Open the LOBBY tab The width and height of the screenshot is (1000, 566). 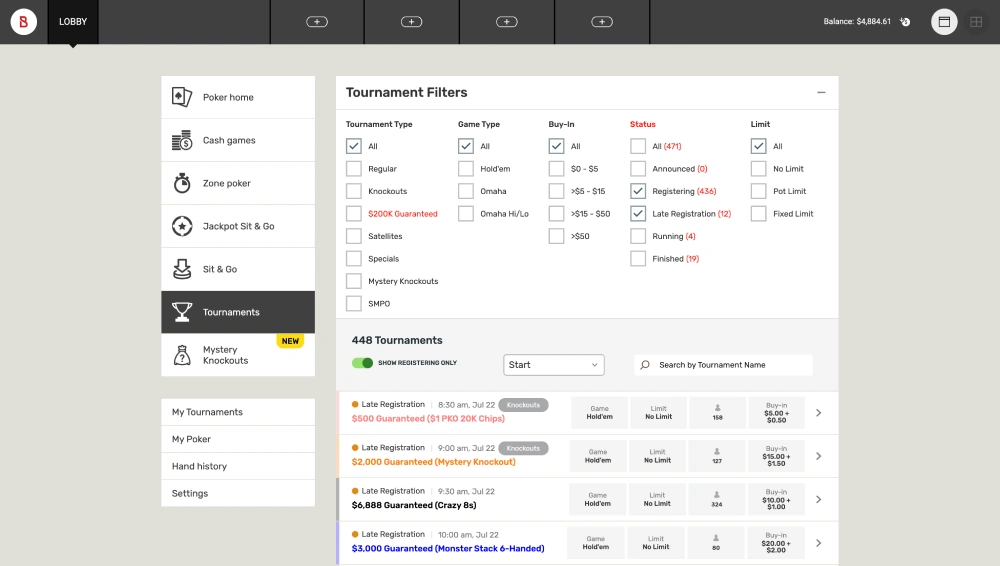click(x=73, y=22)
